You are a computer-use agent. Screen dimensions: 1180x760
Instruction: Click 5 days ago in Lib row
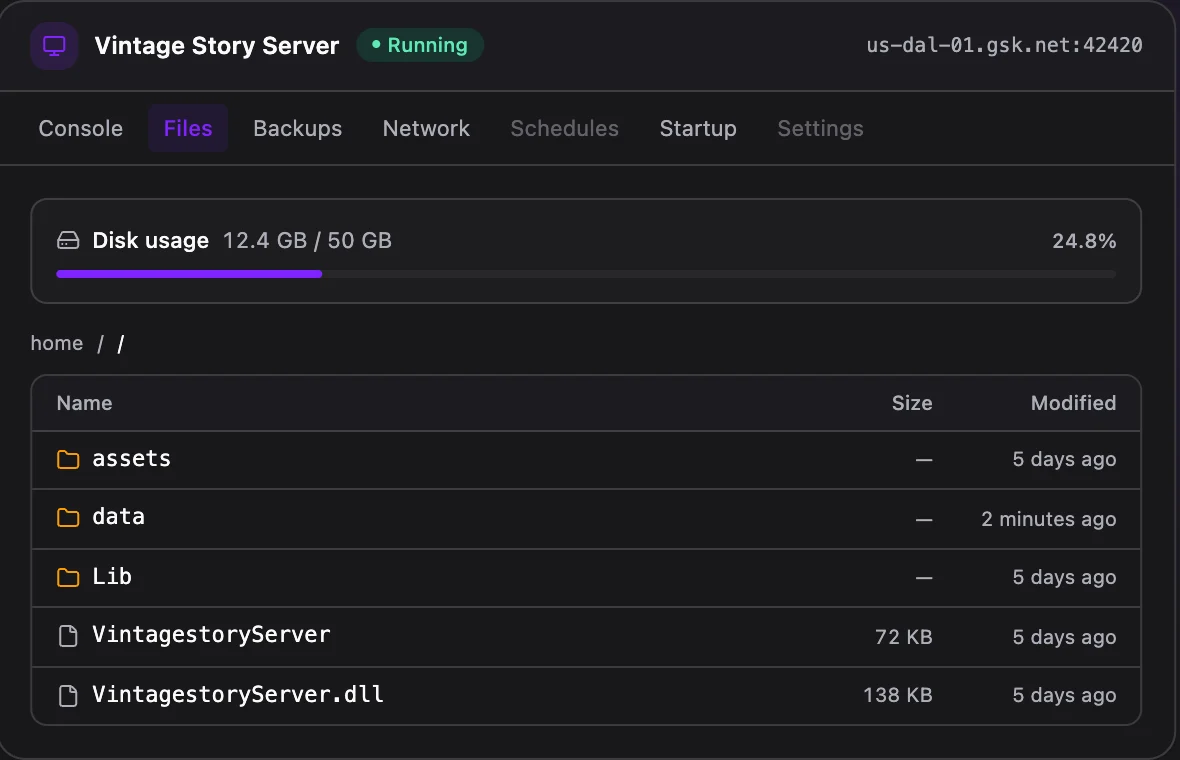click(1064, 578)
